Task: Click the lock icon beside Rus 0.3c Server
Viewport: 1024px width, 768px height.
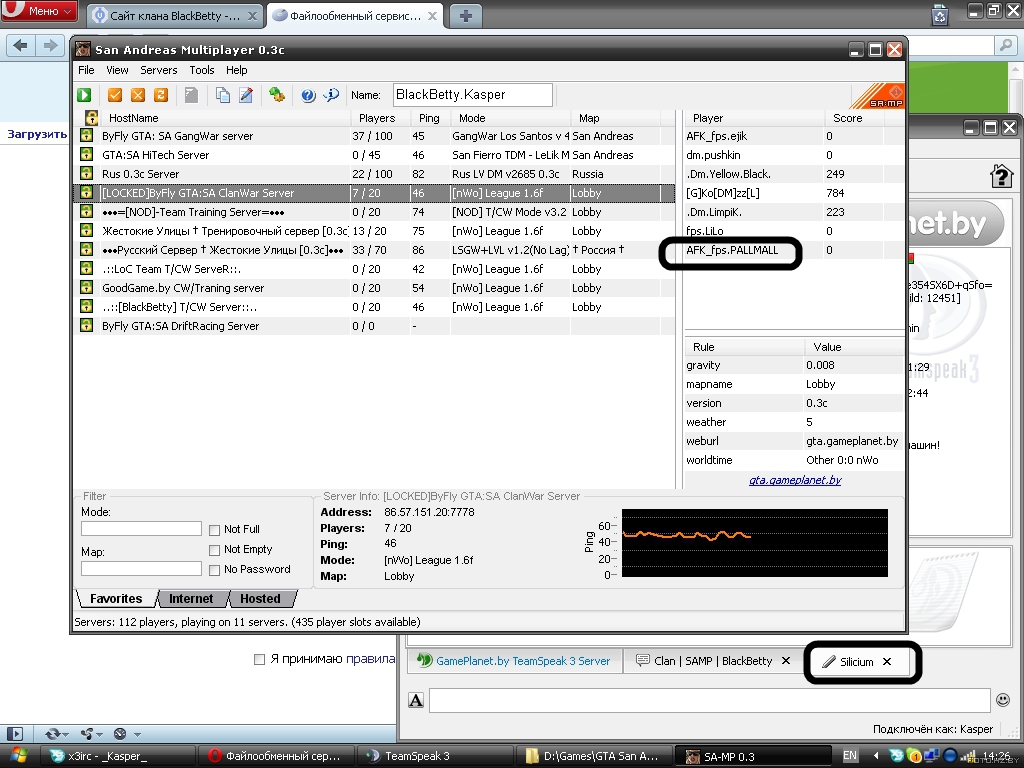Action: pyautogui.click(x=86, y=174)
